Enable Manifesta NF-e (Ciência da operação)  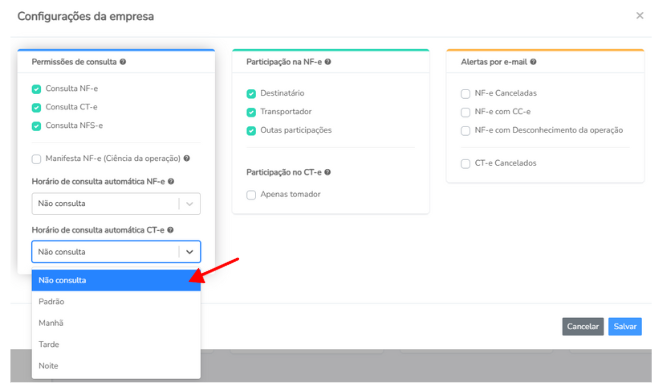coord(37,159)
